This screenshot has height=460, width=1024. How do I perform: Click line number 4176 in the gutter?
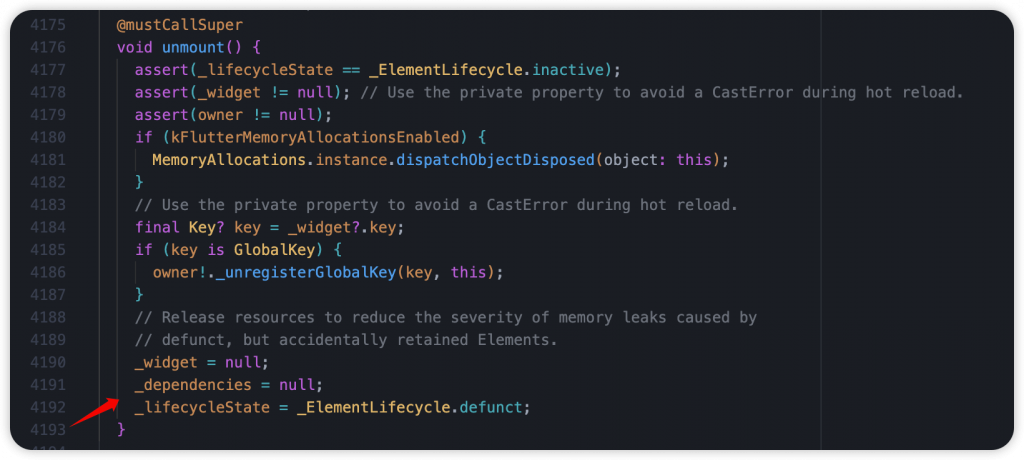point(48,47)
